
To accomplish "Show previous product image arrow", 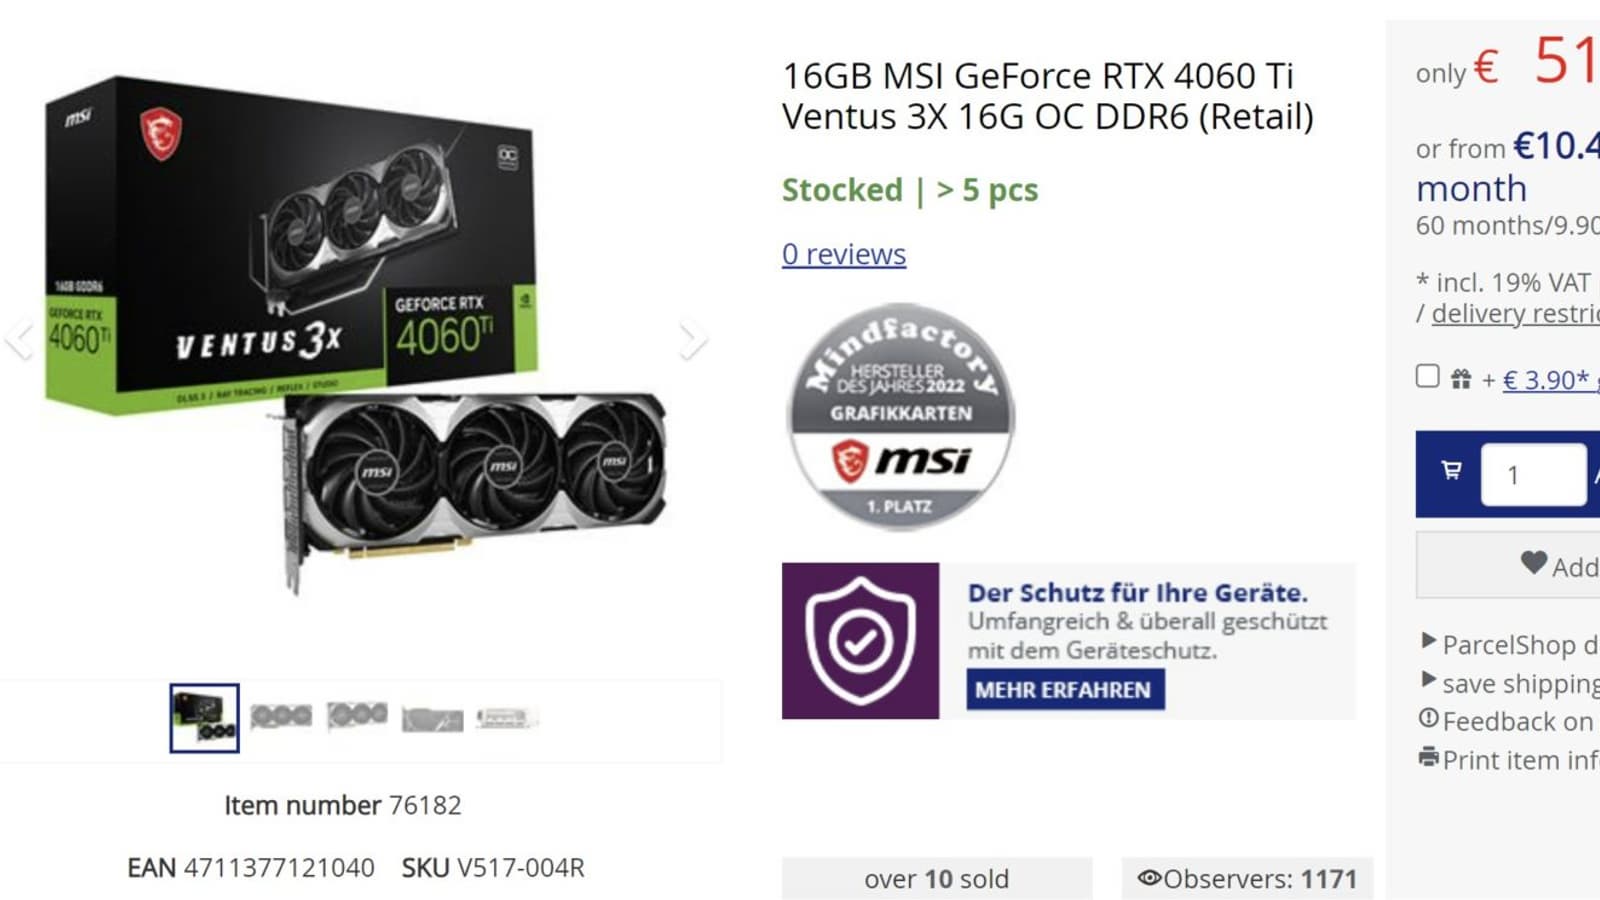I will pos(18,340).
